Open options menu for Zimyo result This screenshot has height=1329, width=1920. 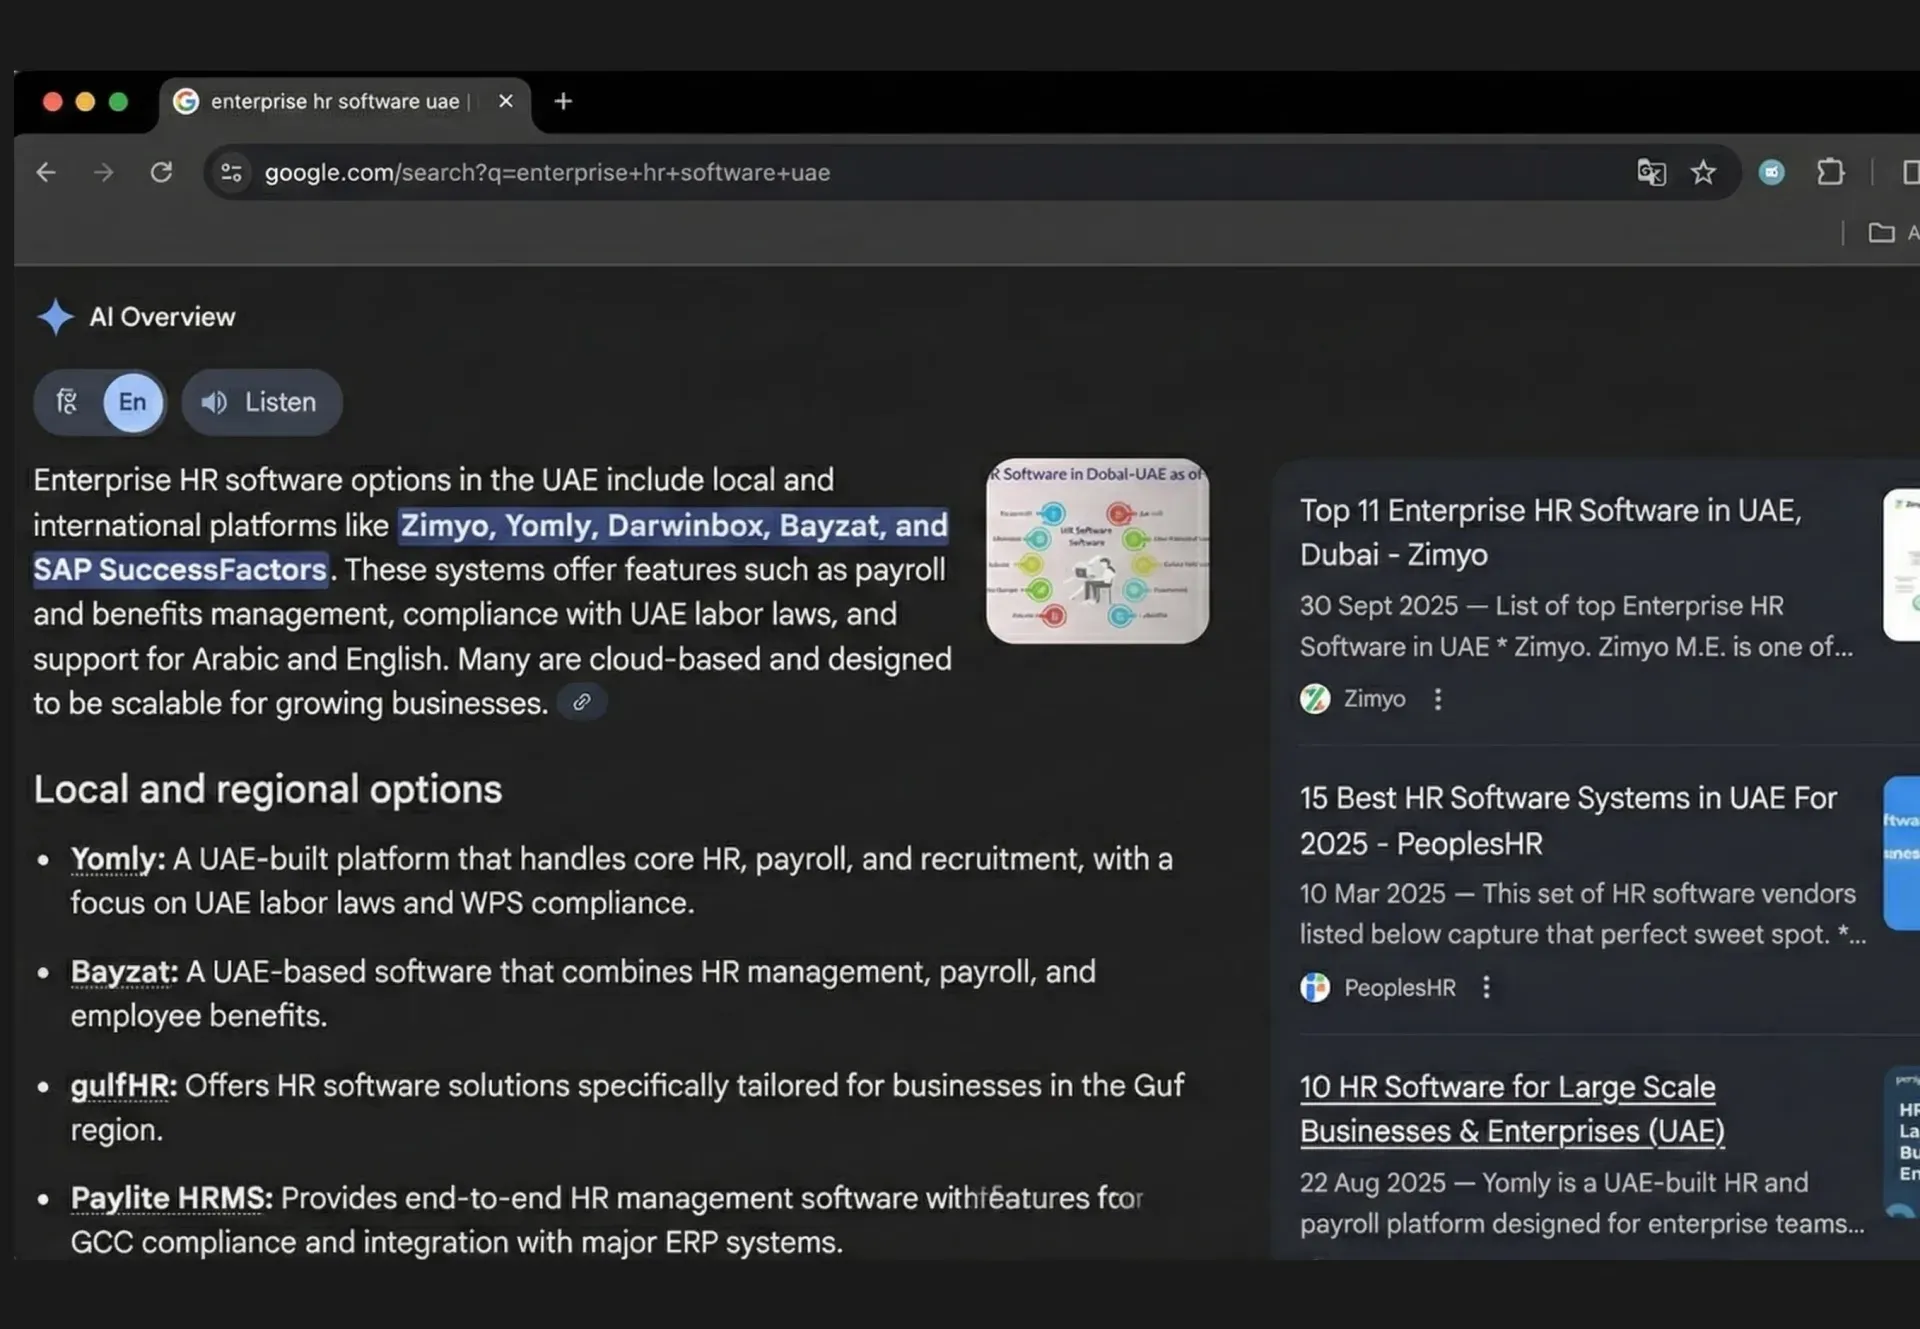(1438, 699)
